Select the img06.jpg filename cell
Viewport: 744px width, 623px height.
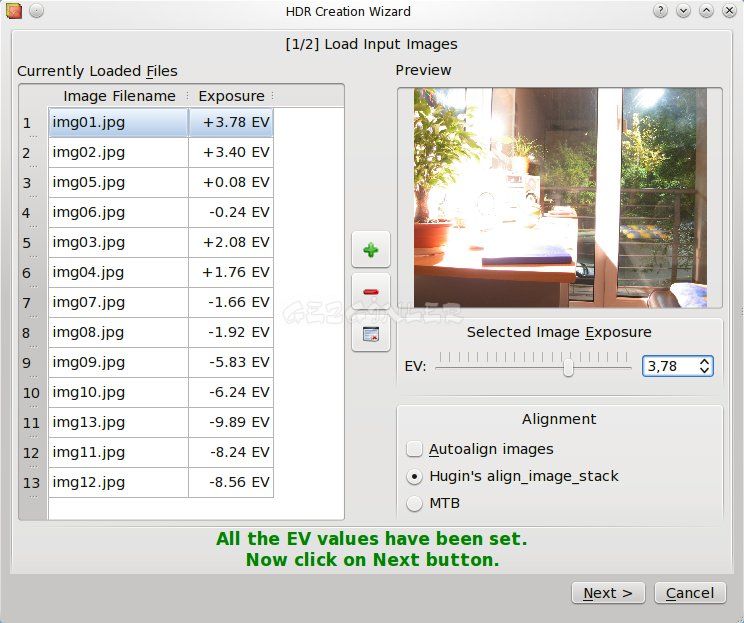click(119, 212)
